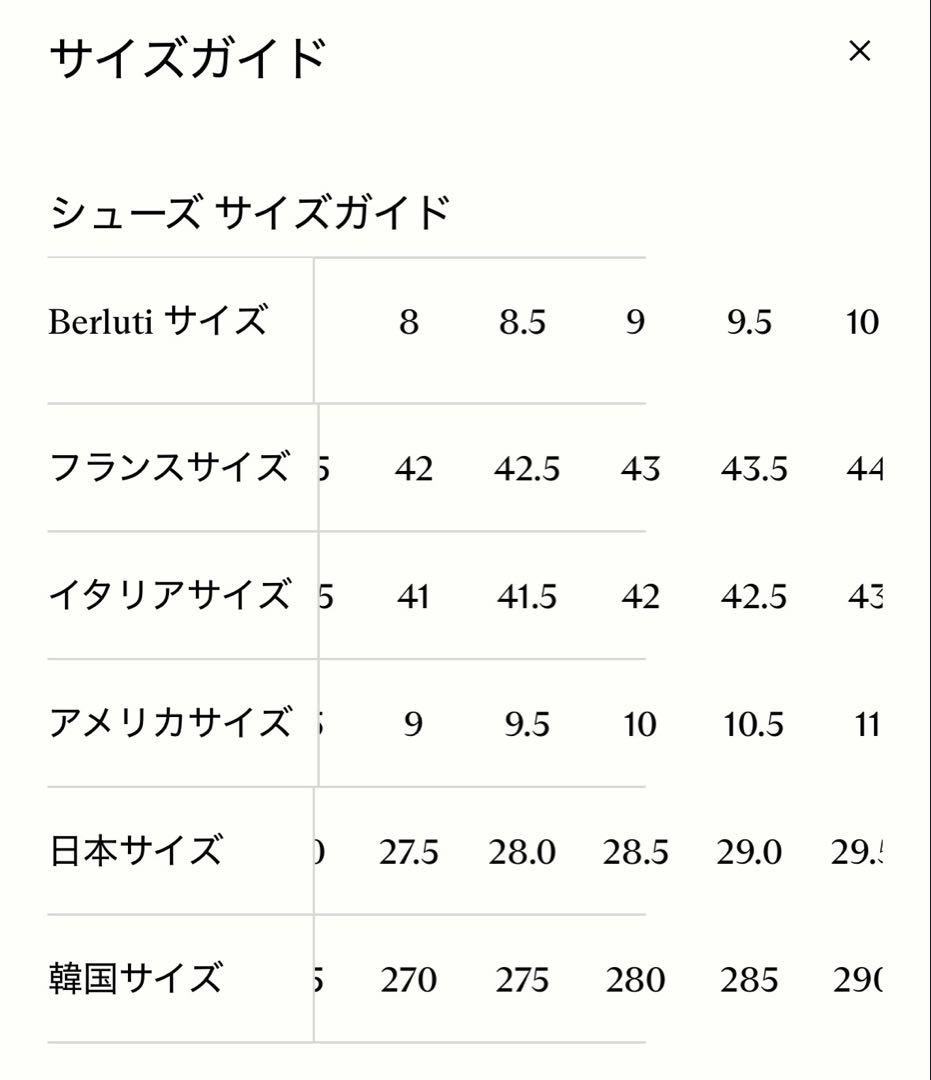Click Berluti size 9 cell
Viewport: 931px width, 1080px height.
tap(637, 322)
